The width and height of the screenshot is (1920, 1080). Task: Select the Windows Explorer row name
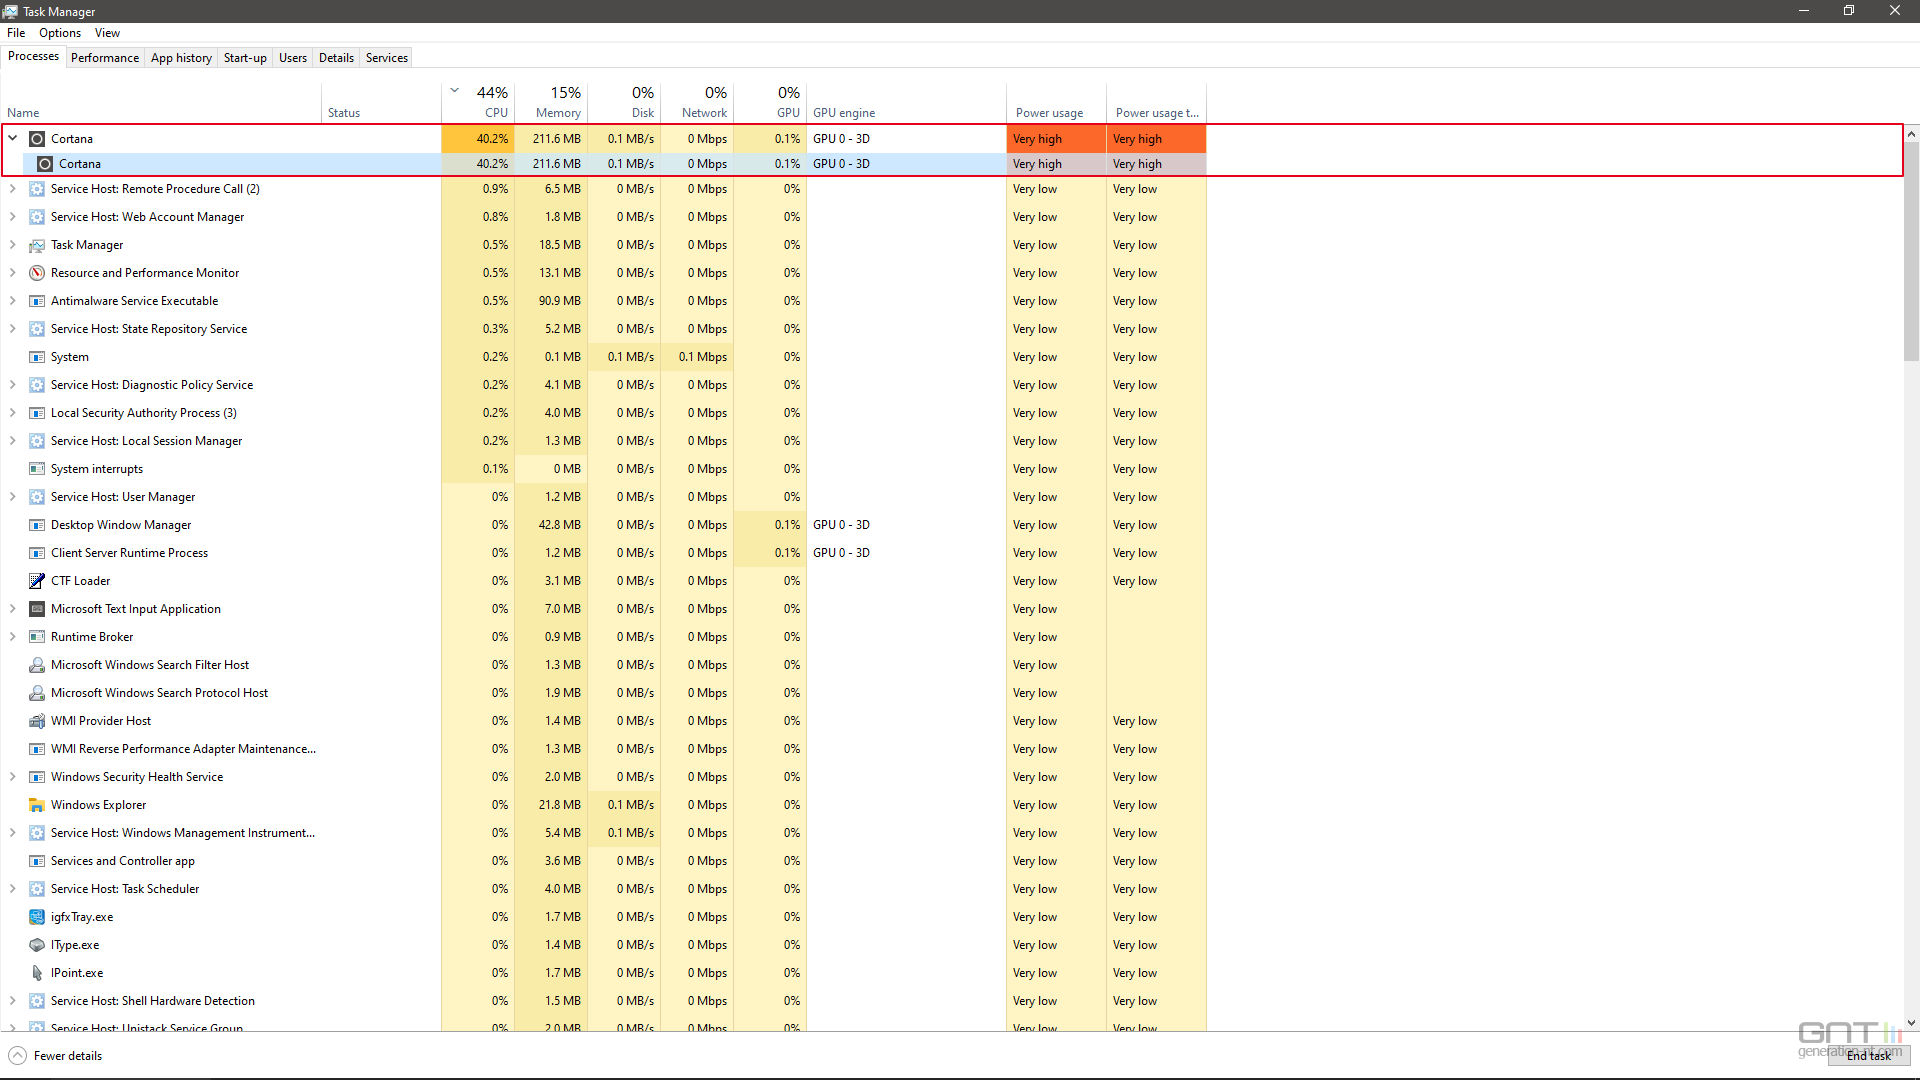click(x=98, y=805)
